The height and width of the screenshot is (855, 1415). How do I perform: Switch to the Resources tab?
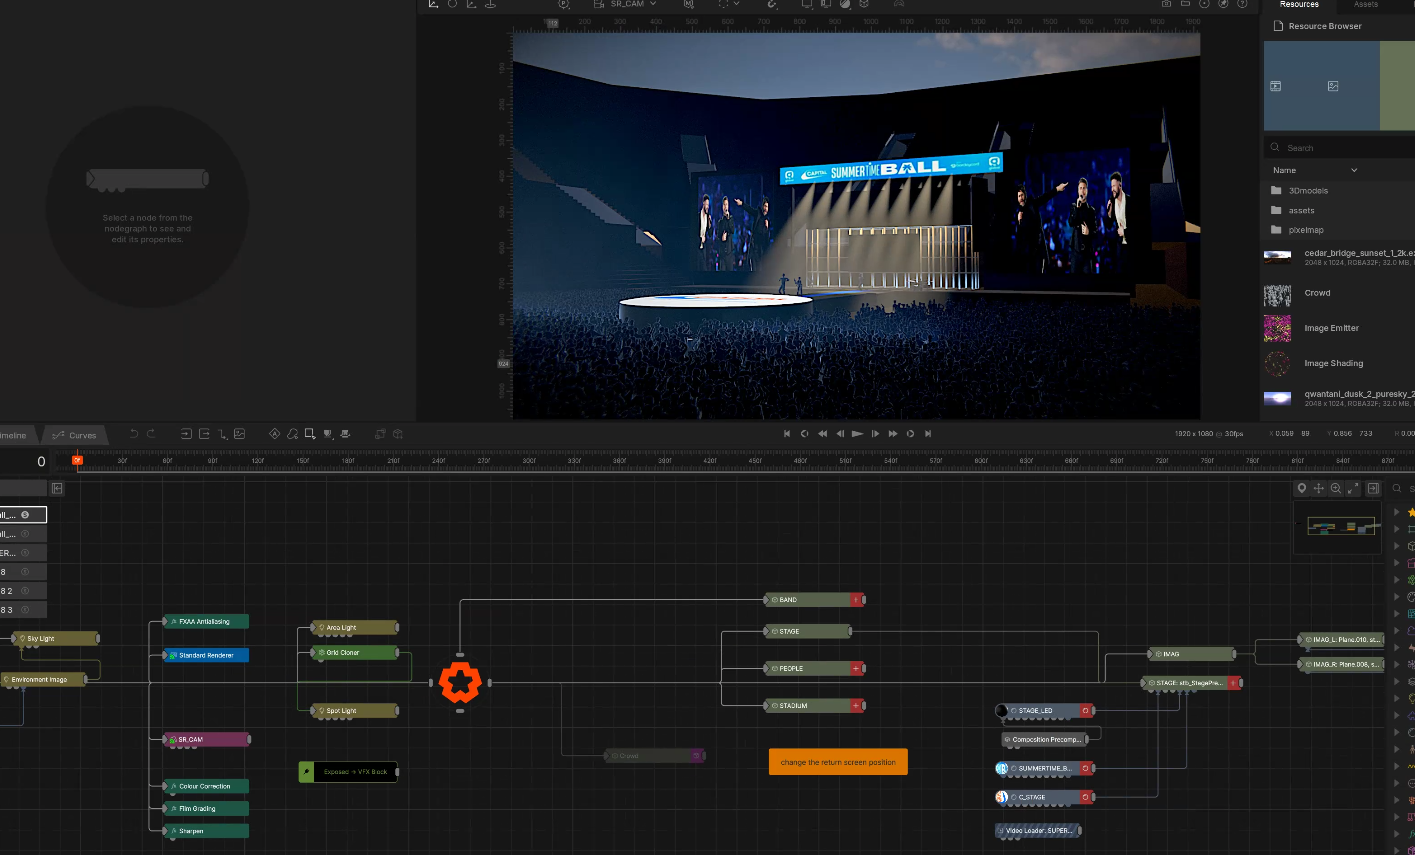1299,5
